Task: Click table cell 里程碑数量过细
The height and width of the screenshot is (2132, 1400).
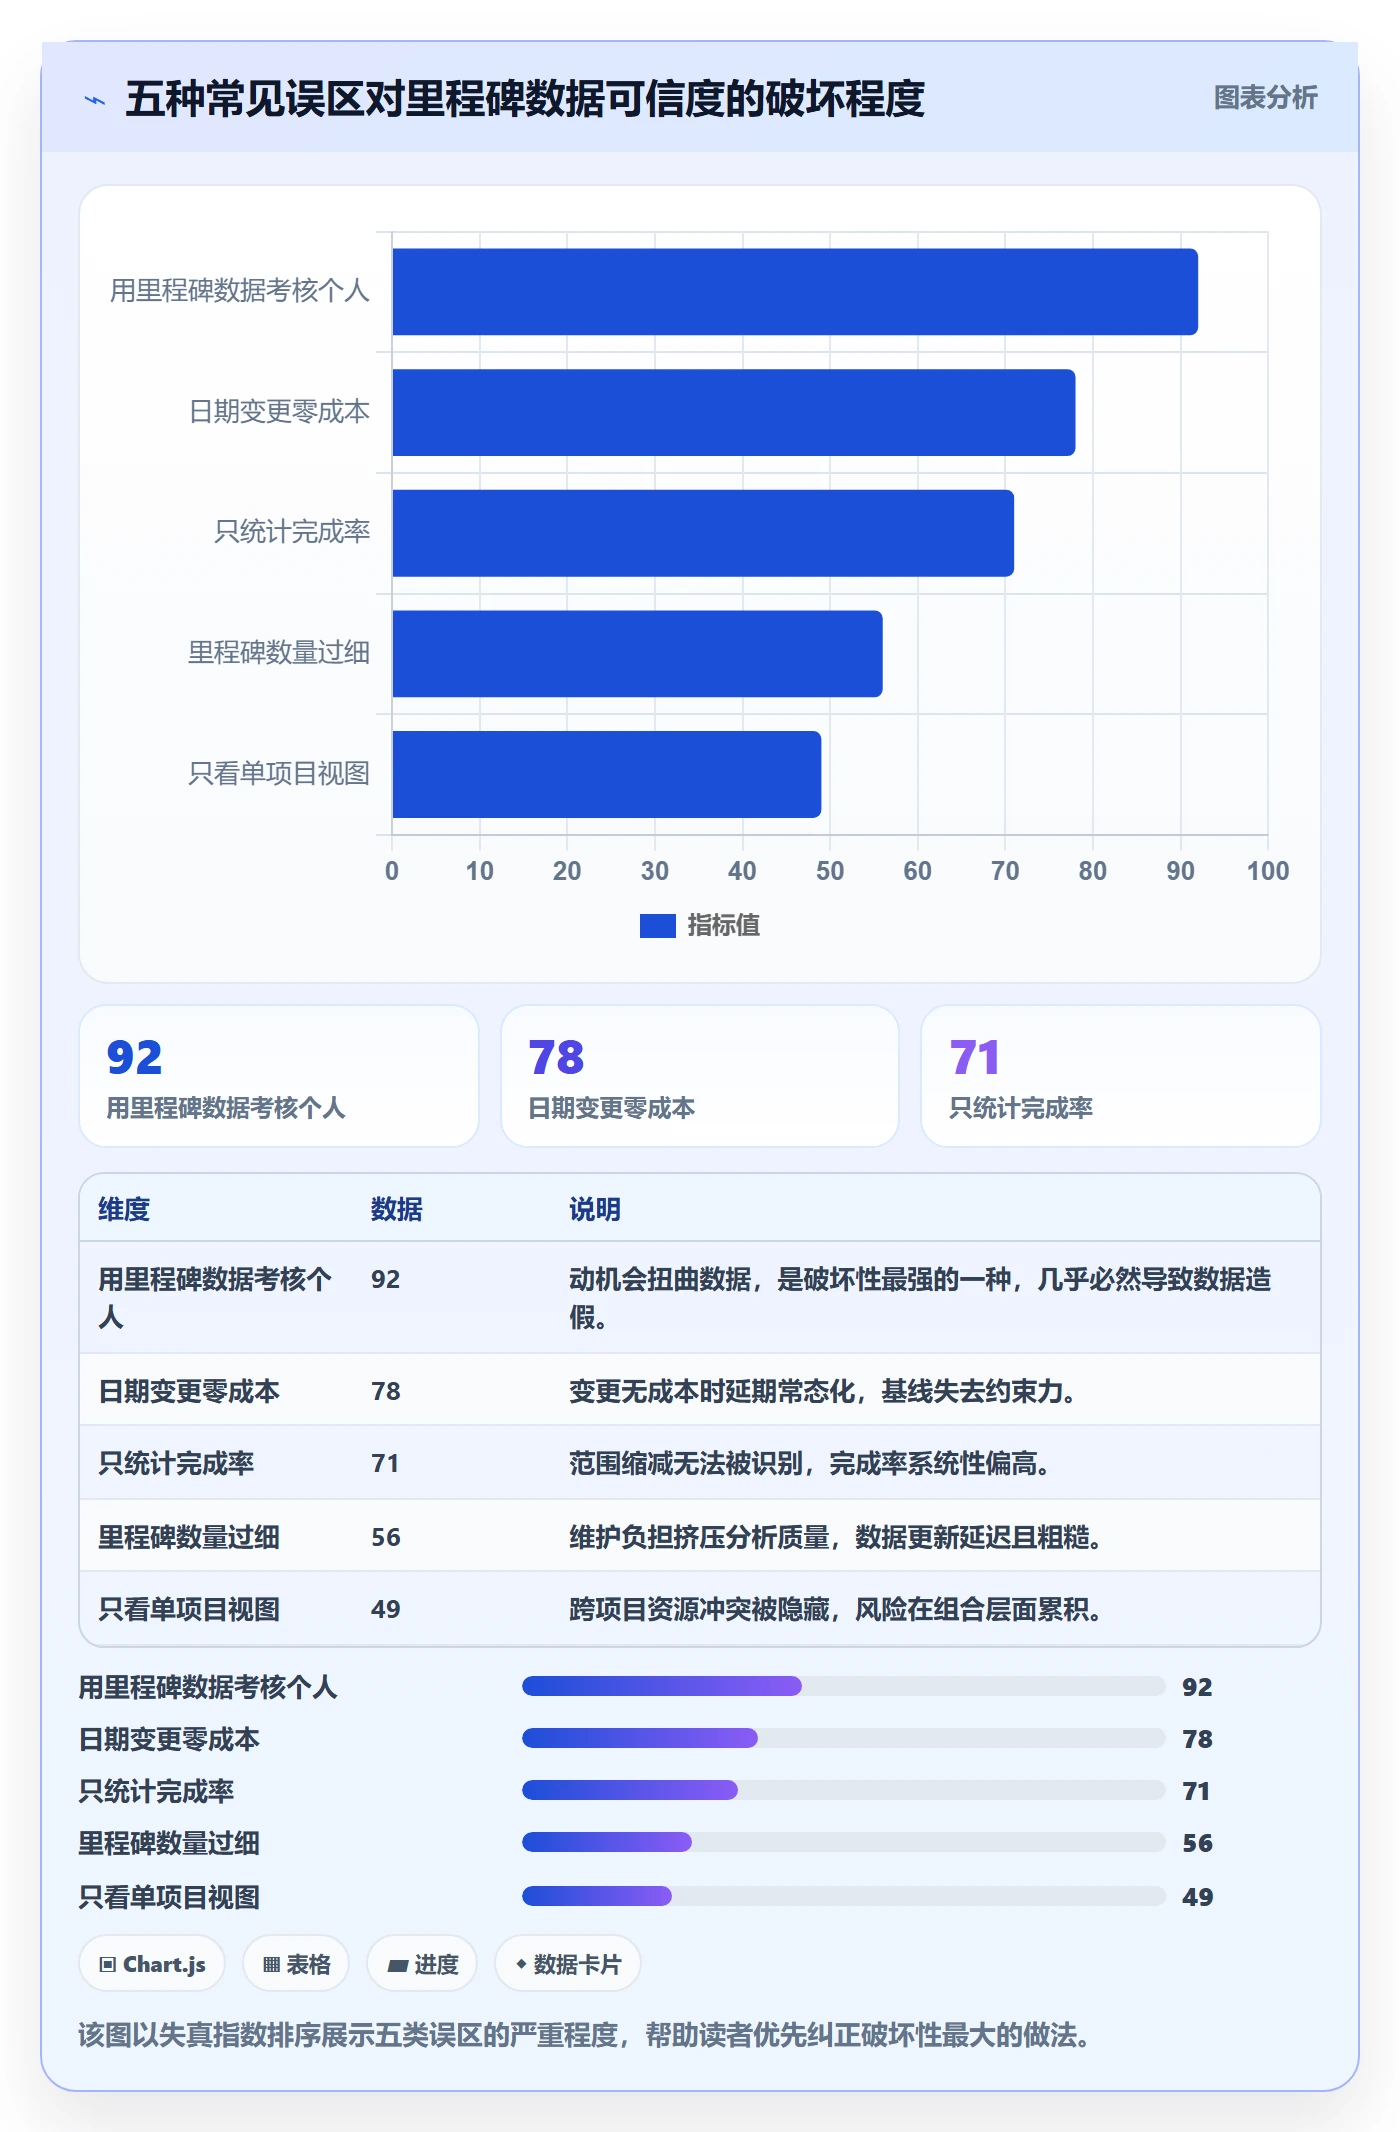Action: coord(189,1537)
